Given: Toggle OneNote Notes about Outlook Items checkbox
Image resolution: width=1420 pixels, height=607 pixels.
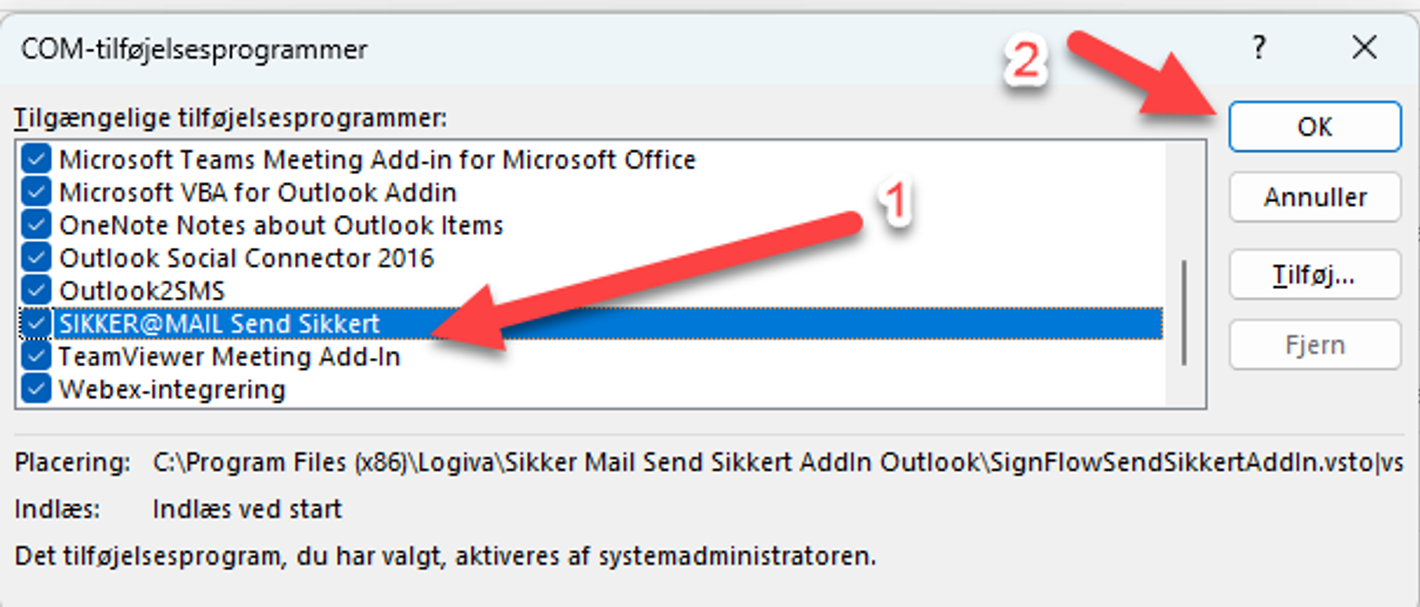Looking at the screenshot, I should click(37, 225).
